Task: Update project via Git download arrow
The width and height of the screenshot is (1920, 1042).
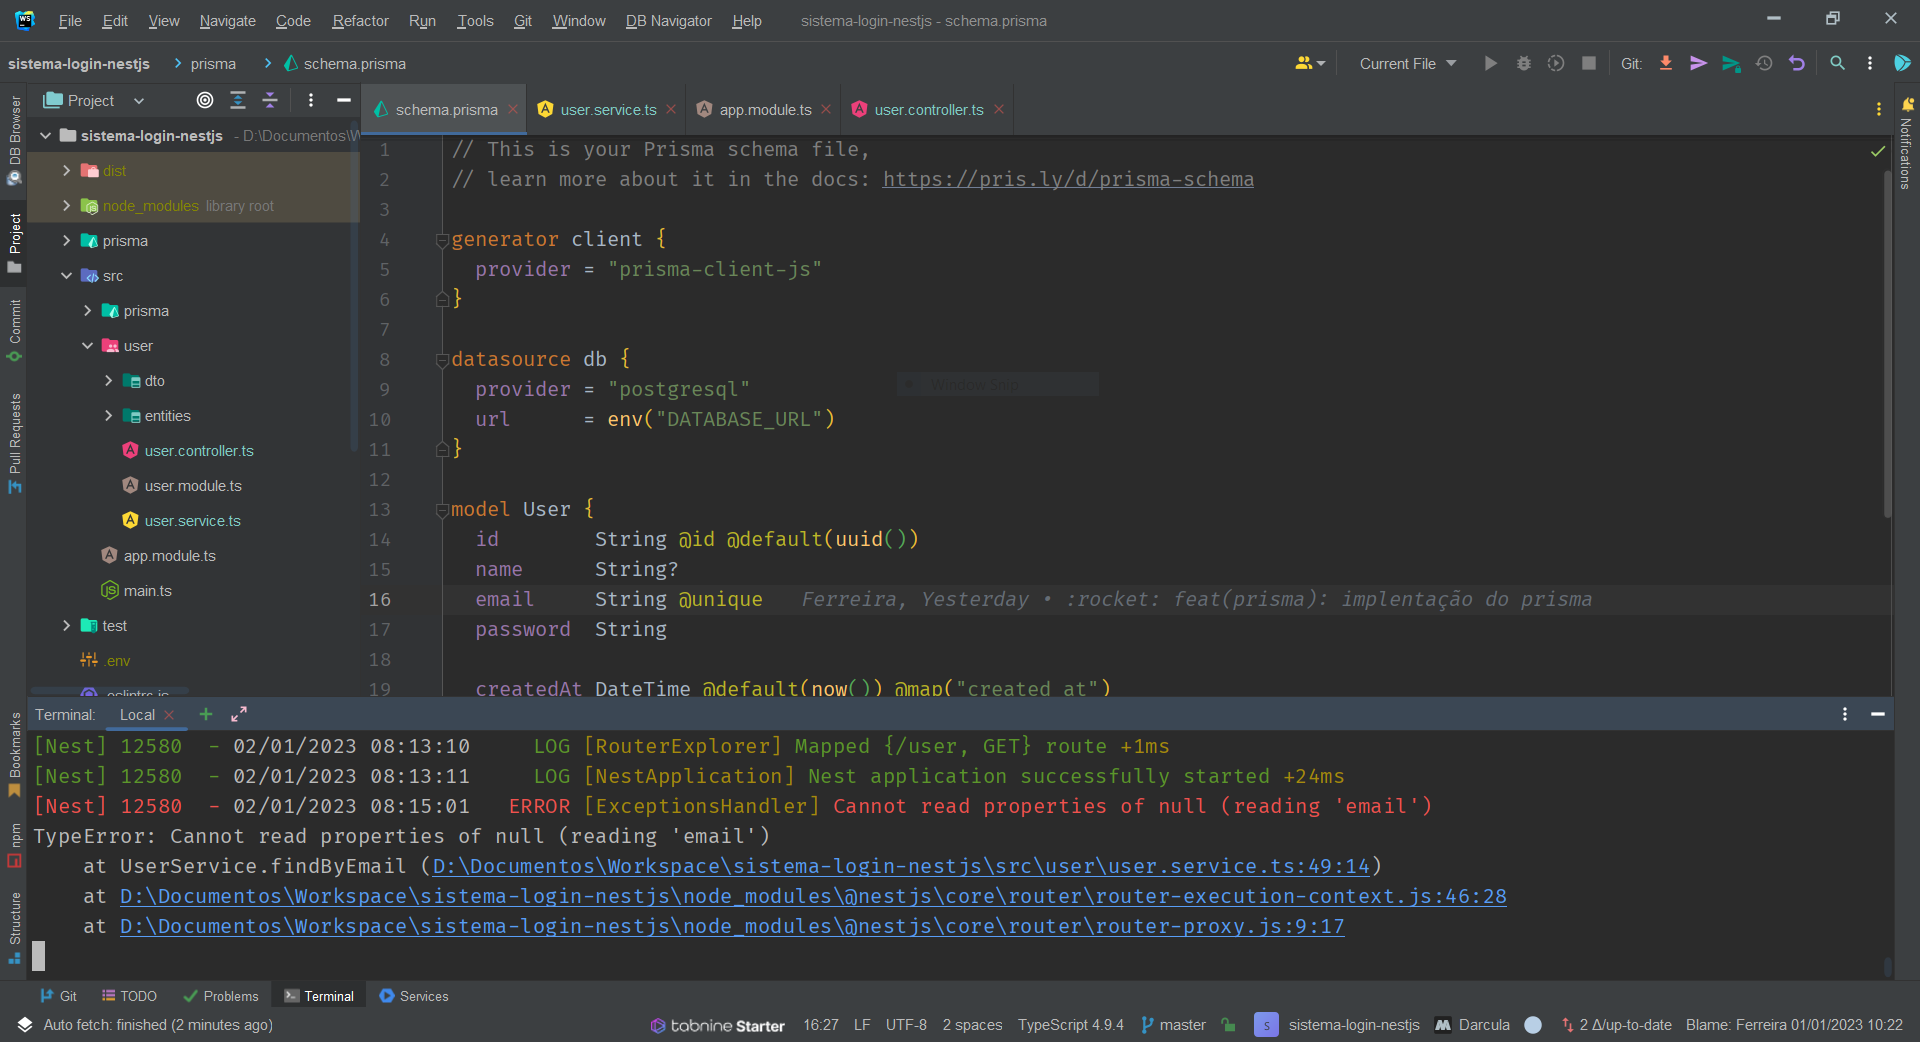Action: click(x=1666, y=63)
